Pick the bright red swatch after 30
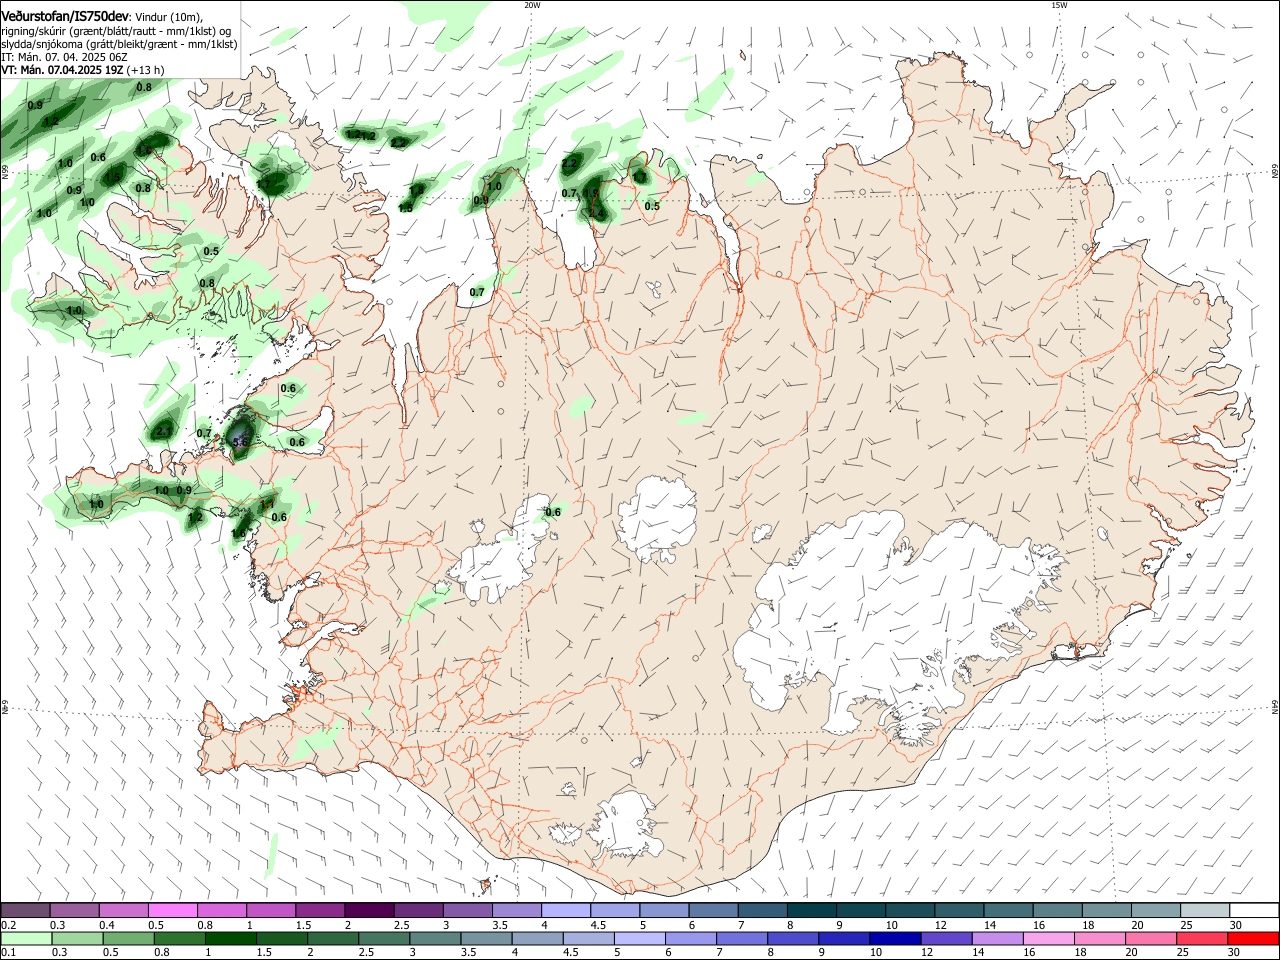Viewport: 1280px width, 960px height. [x=1252, y=939]
